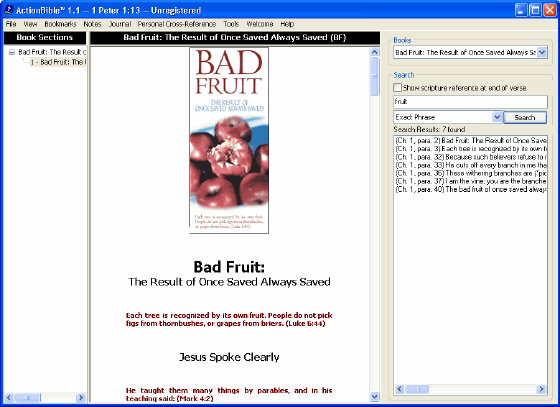The width and height of the screenshot is (560, 407).
Task: Click search results scroll-left arrow
Action: [x=400, y=389]
